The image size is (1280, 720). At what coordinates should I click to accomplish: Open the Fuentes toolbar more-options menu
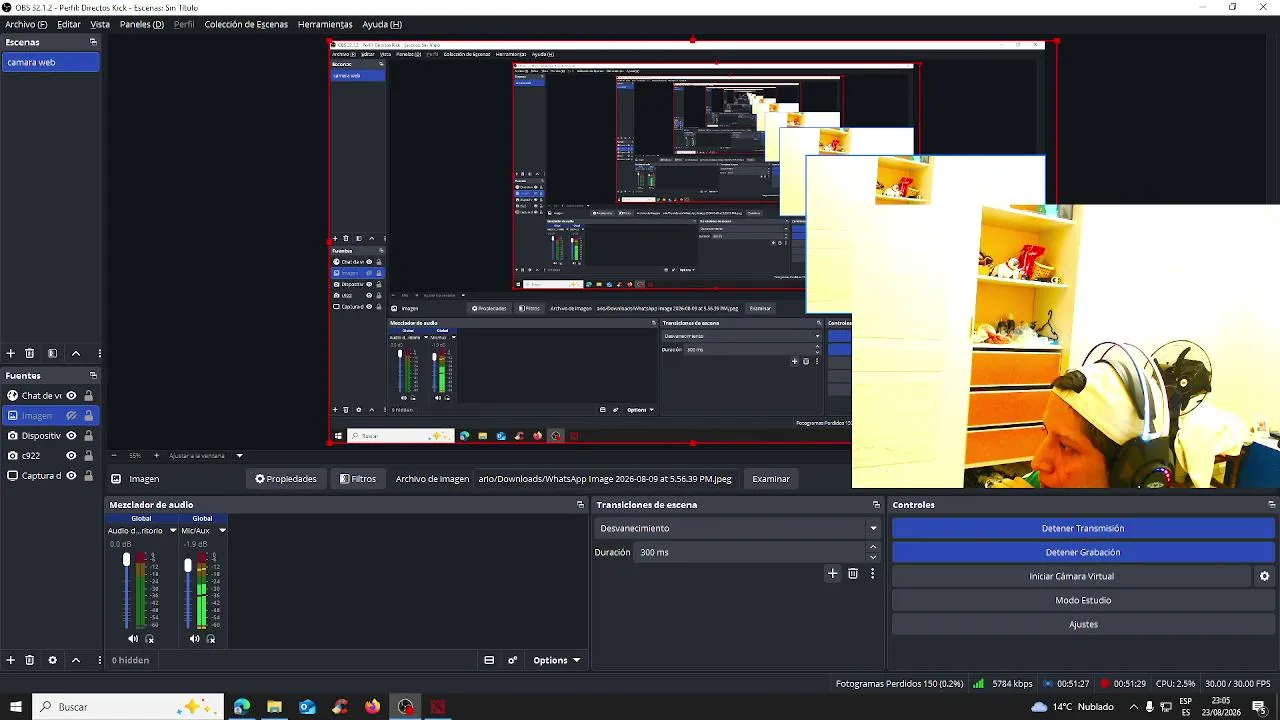pyautogui.click(x=99, y=660)
